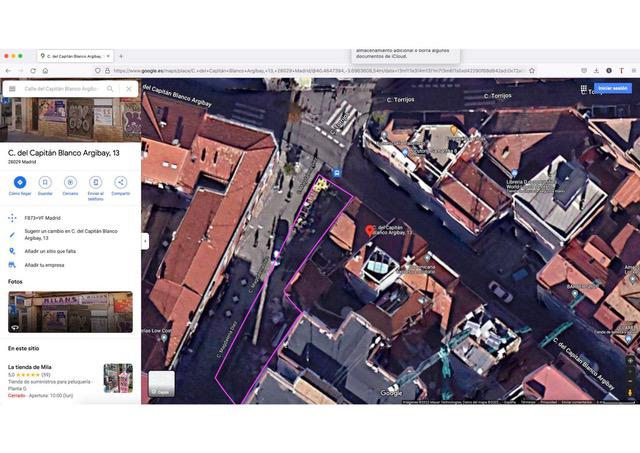This screenshot has height=453, width=640.
Task: Switch map layer using Capas thumbnail
Action: (162, 384)
